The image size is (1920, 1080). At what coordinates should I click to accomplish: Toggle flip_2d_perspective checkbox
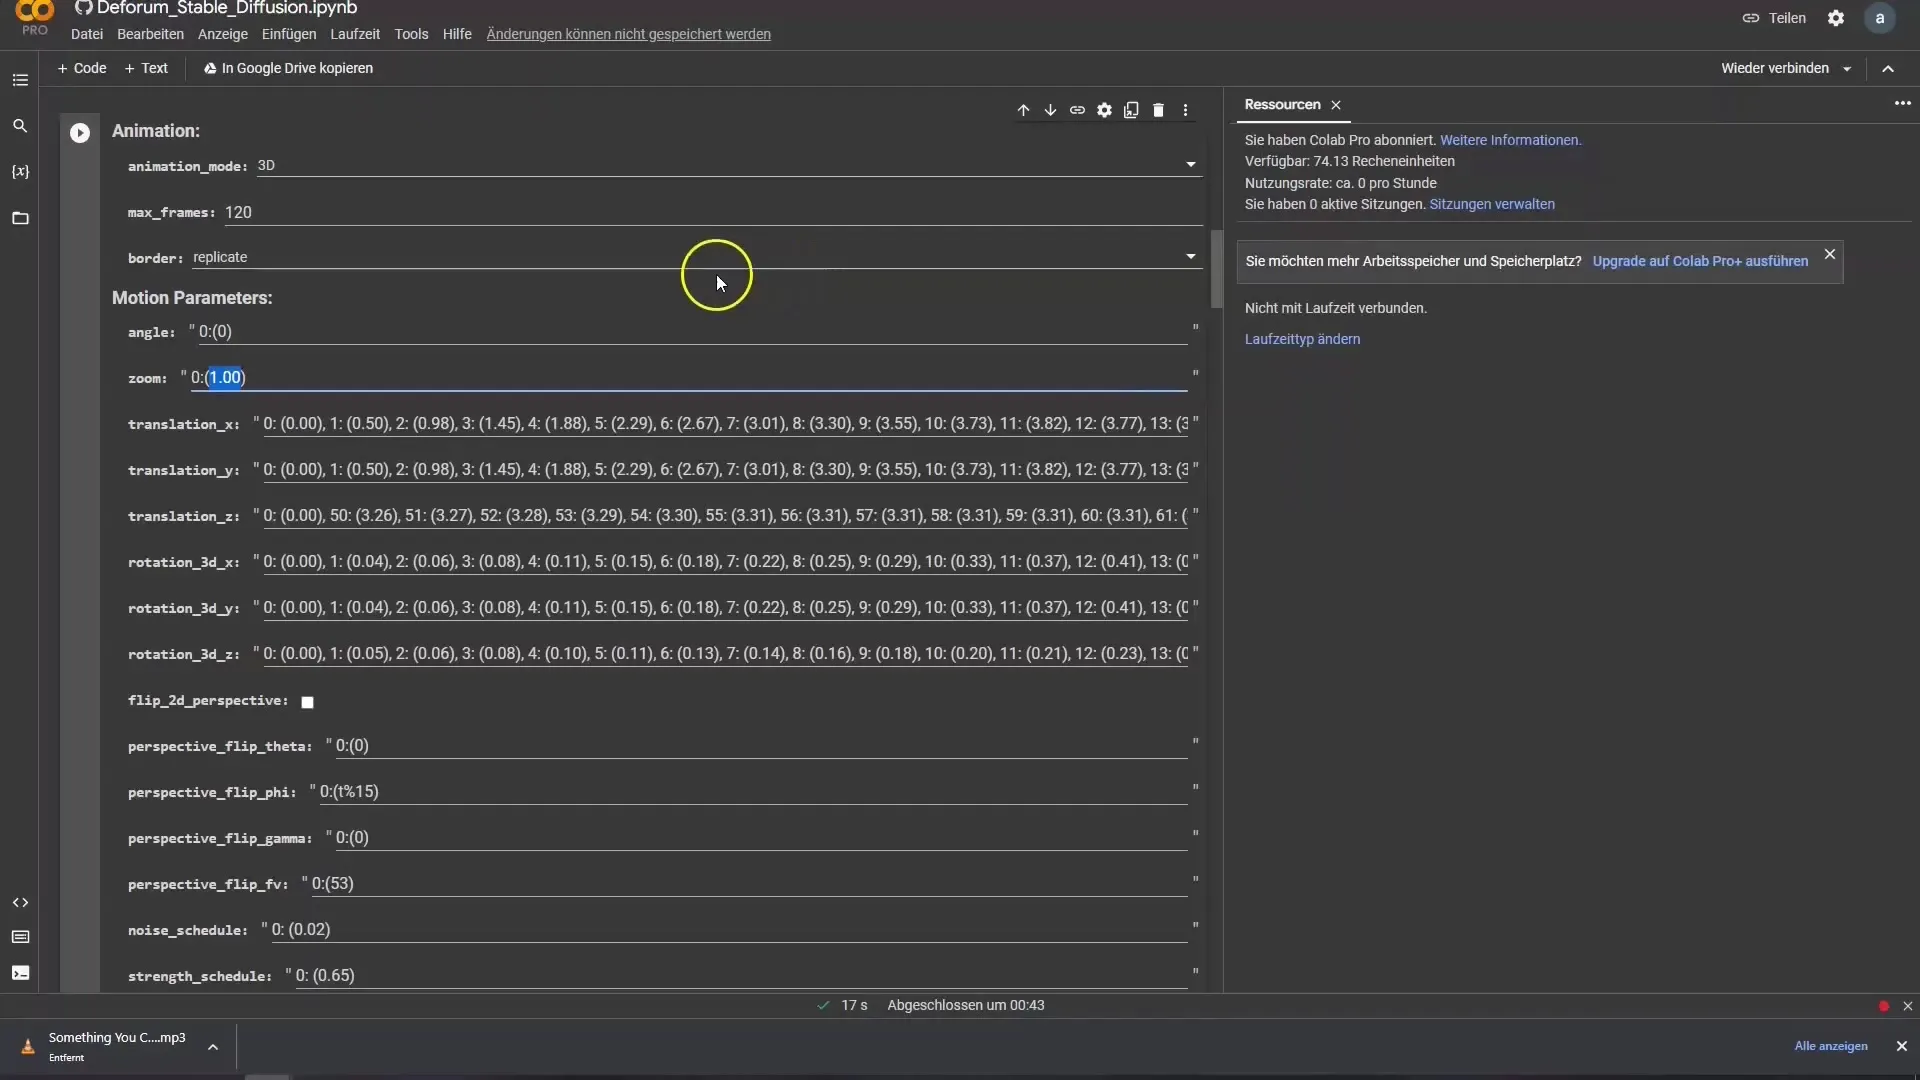coord(308,702)
